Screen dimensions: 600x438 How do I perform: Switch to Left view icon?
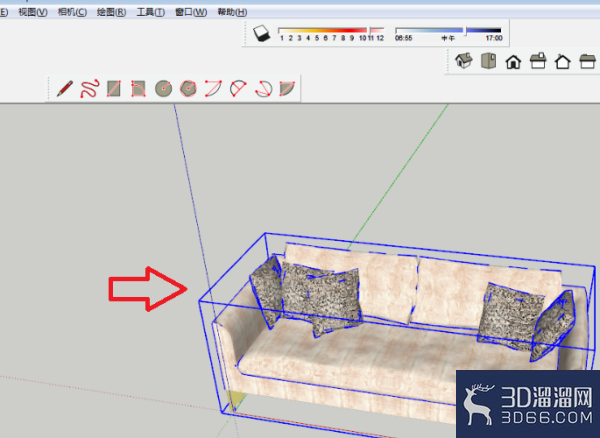(587, 61)
